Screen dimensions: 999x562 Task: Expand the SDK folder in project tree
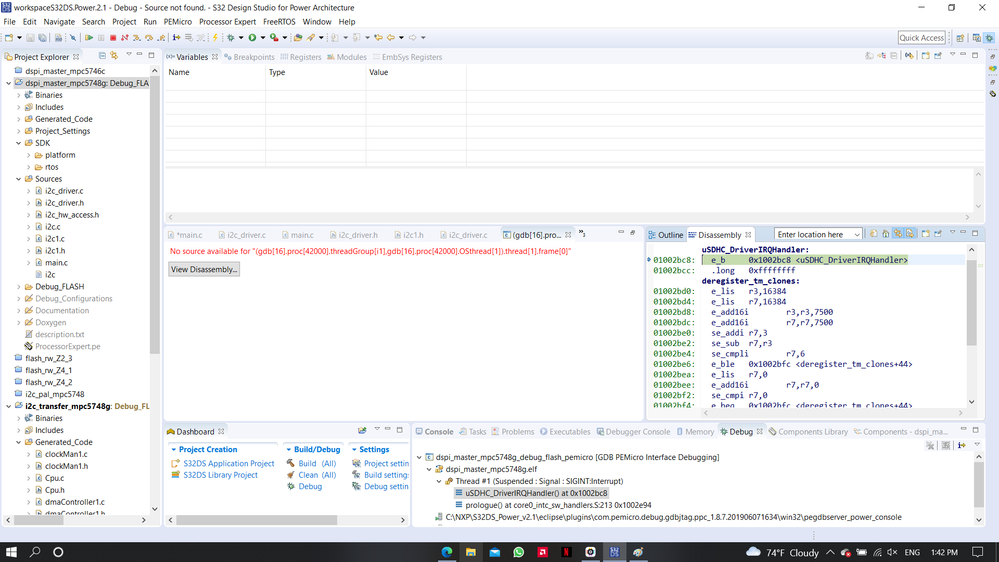click(x=19, y=143)
